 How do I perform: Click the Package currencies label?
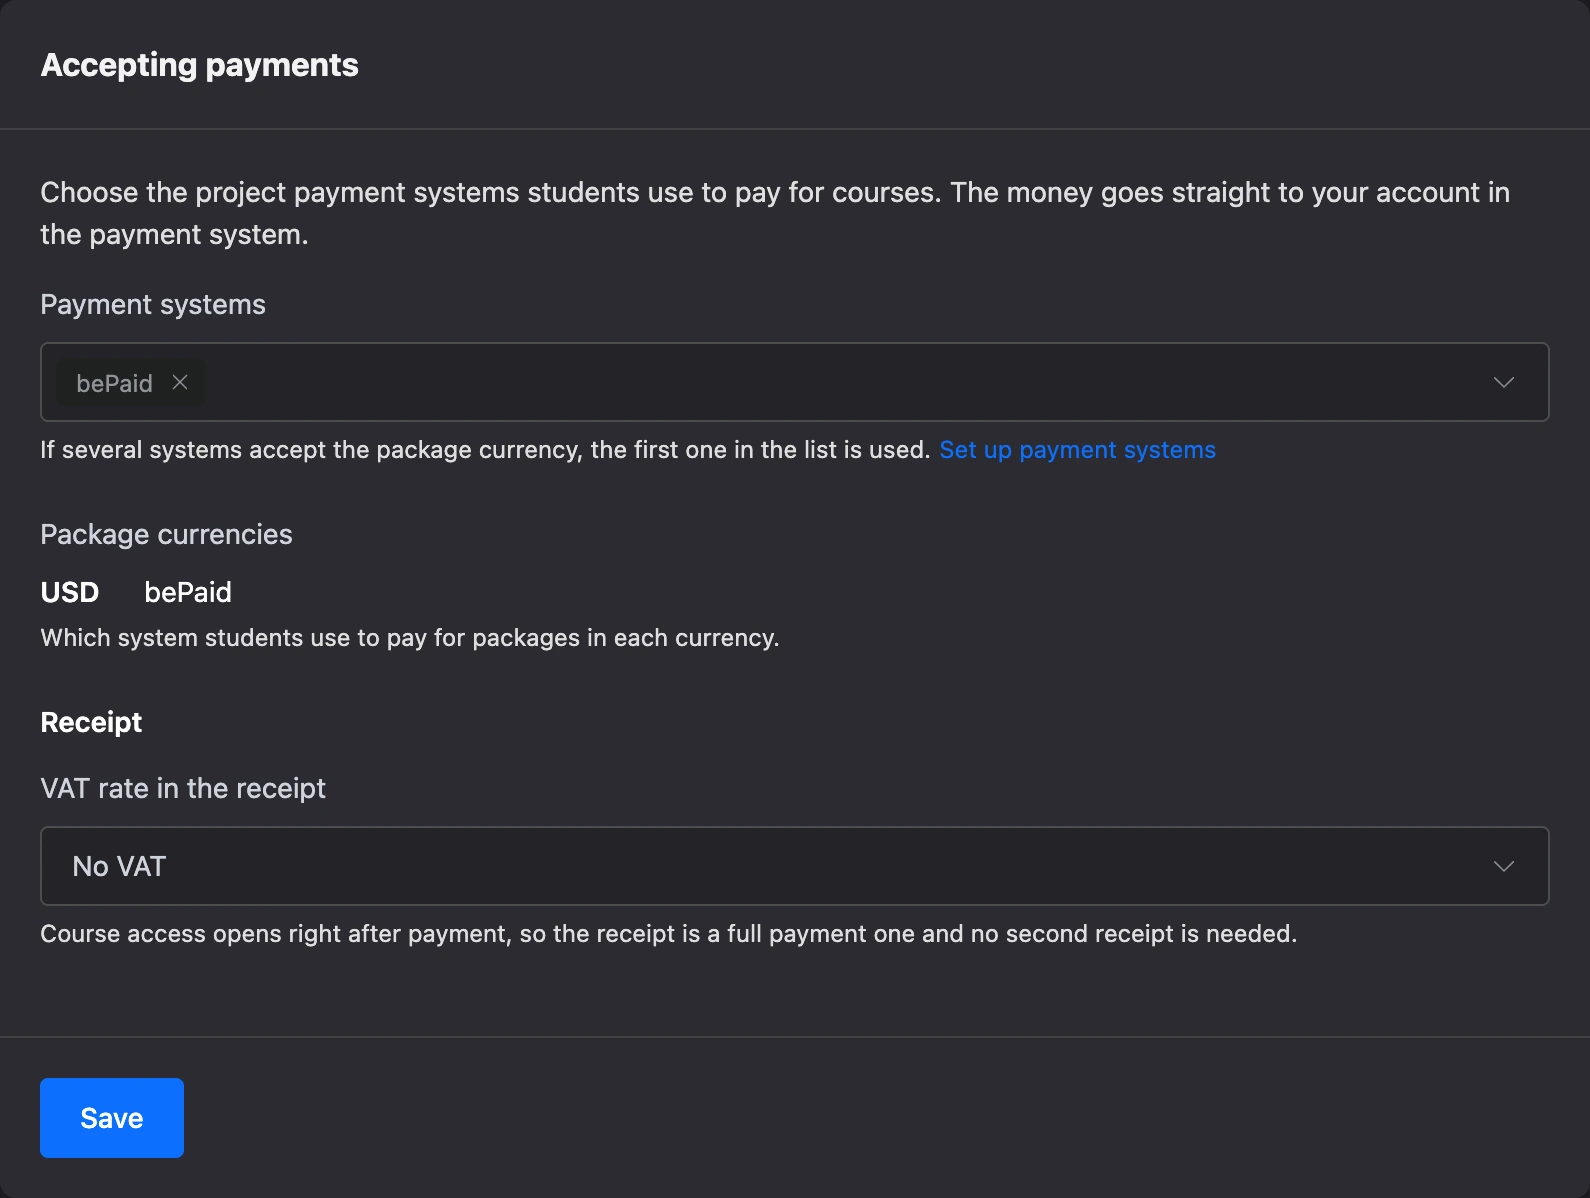click(x=166, y=534)
